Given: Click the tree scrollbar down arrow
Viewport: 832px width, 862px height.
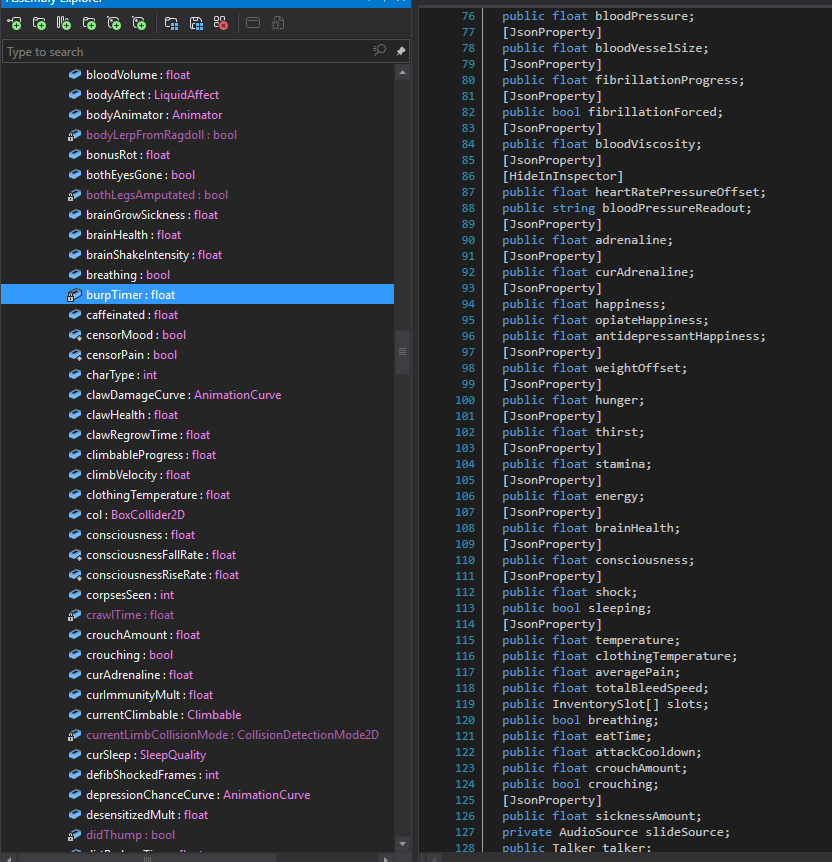Looking at the screenshot, I should [x=403, y=844].
